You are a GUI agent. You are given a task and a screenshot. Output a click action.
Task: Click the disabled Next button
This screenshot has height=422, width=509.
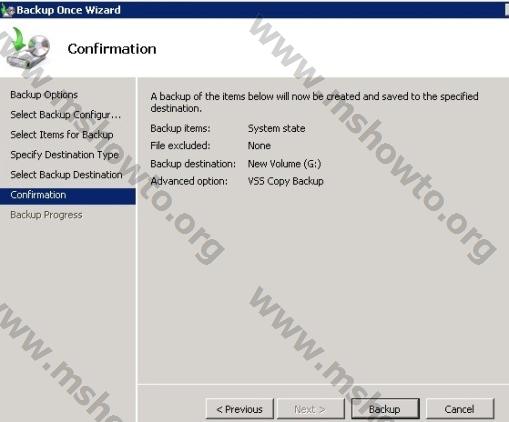pos(310,409)
